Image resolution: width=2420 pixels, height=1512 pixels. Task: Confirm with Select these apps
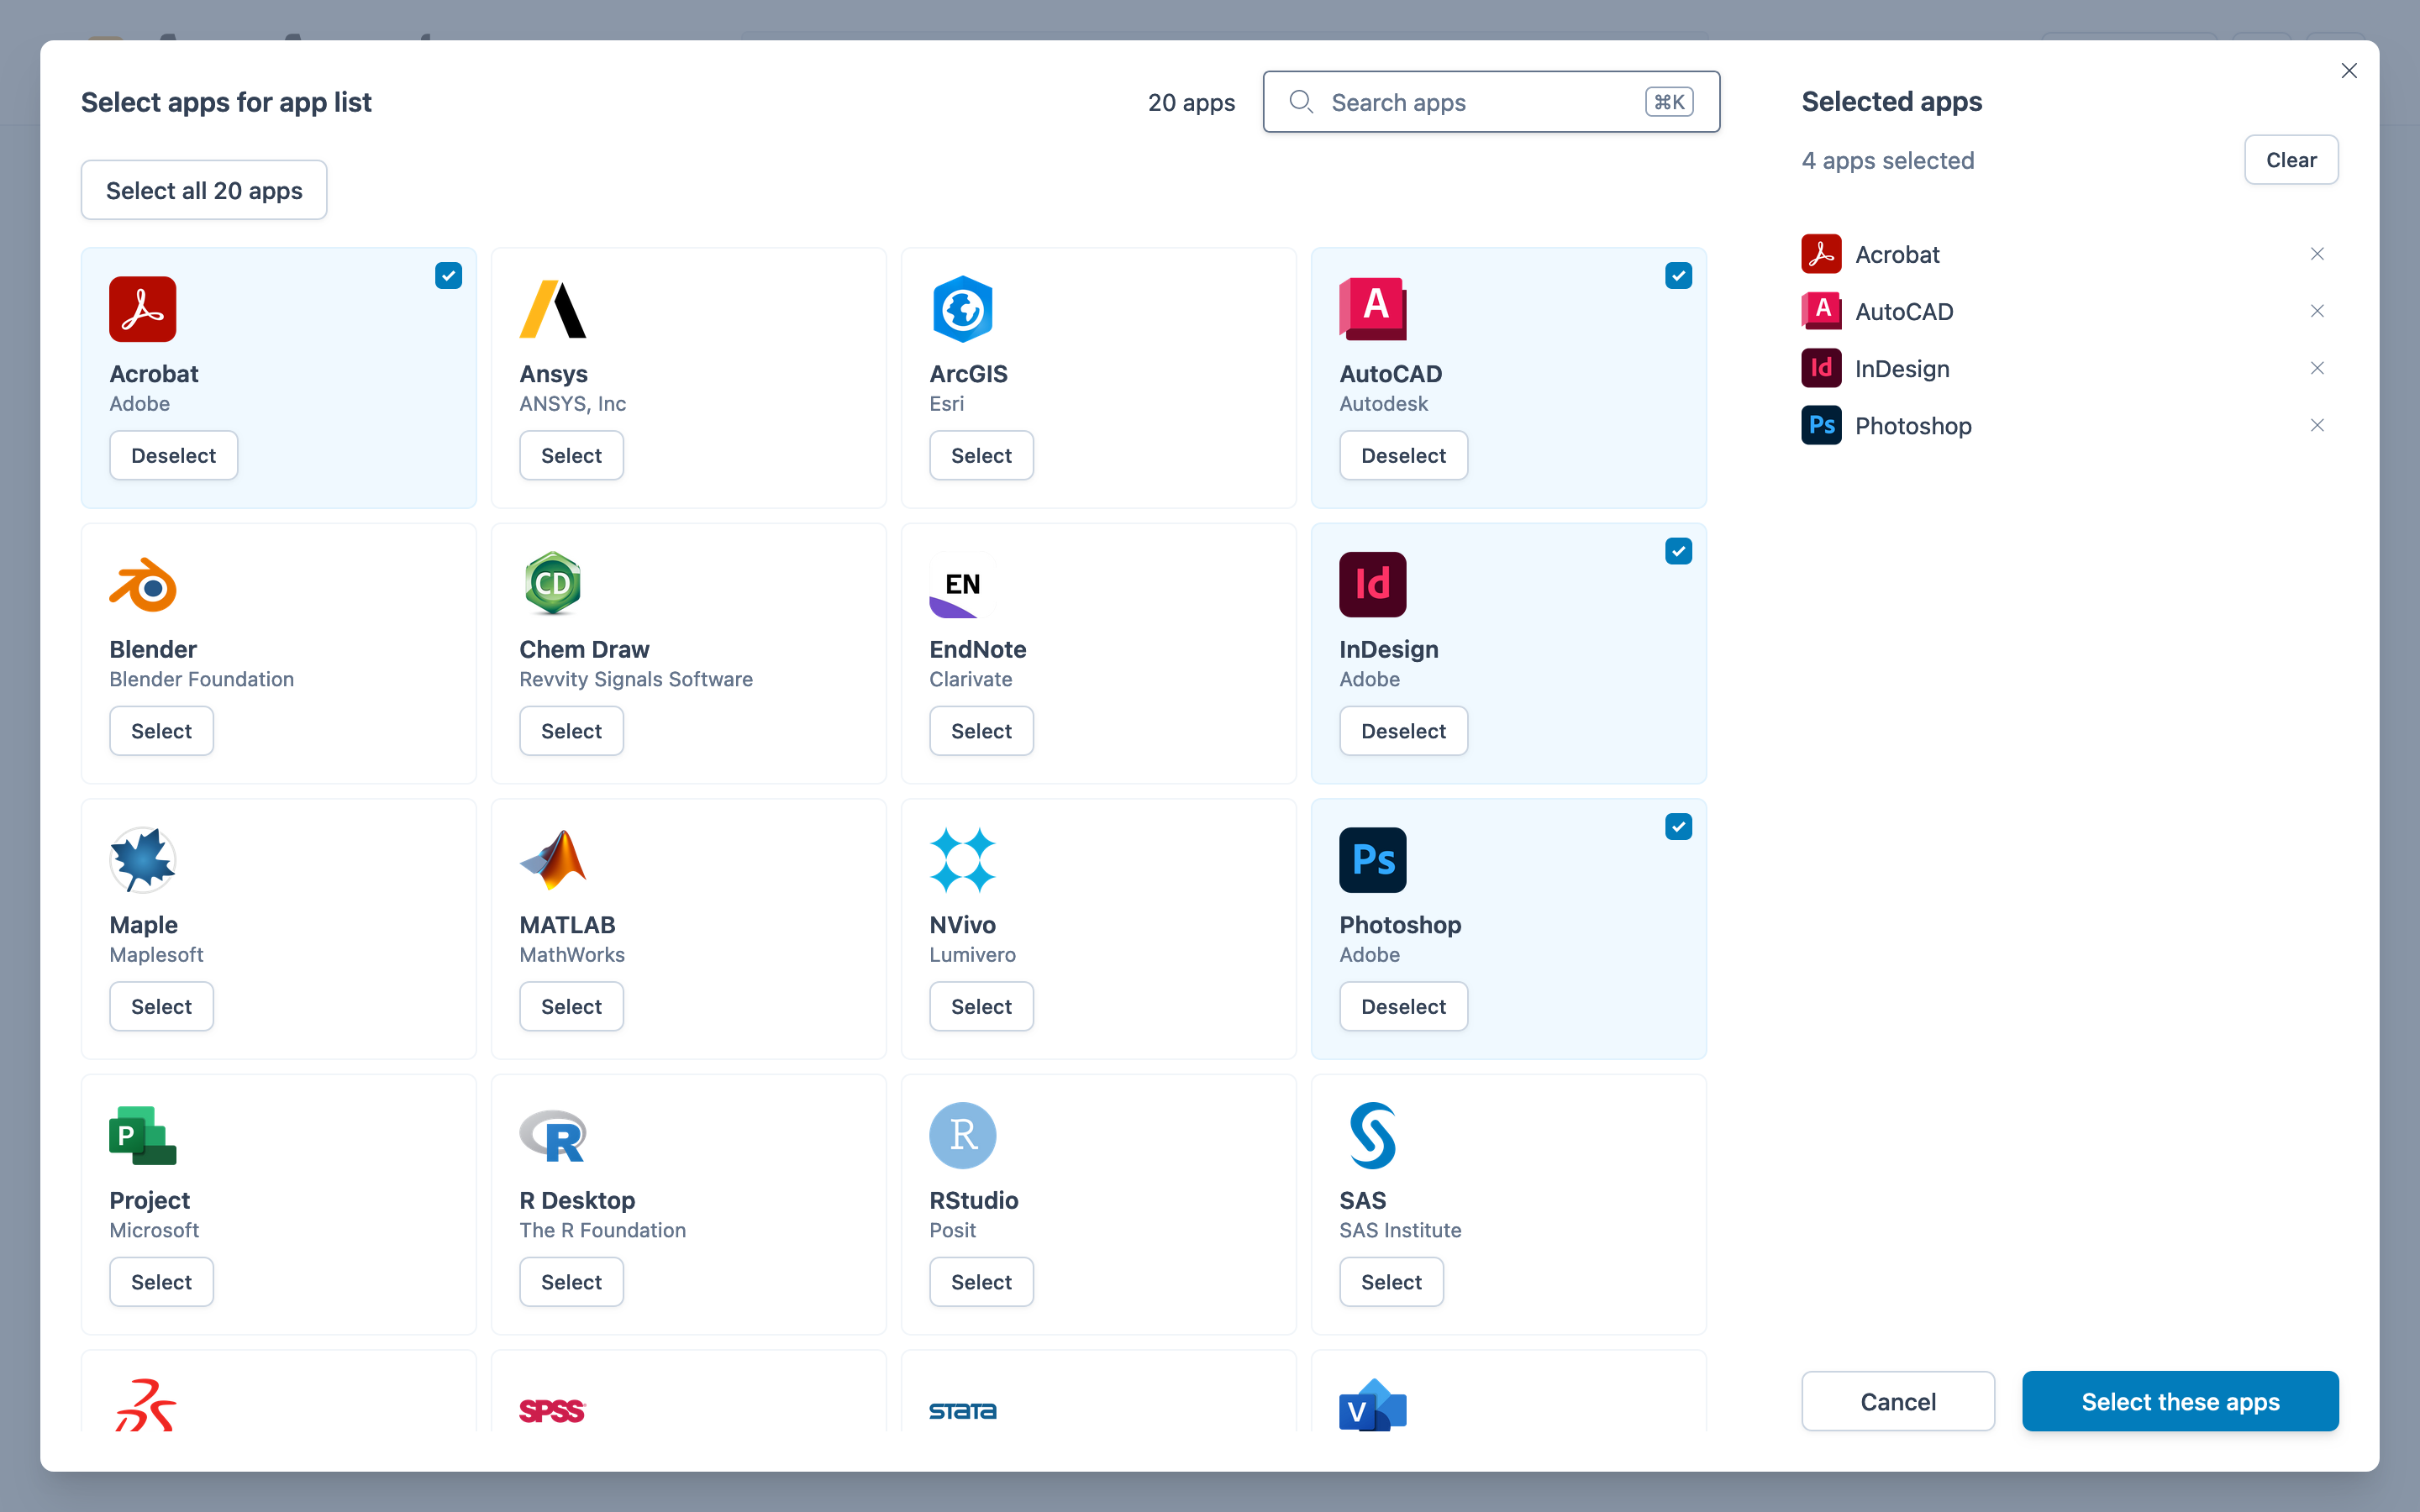pyautogui.click(x=2180, y=1400)
